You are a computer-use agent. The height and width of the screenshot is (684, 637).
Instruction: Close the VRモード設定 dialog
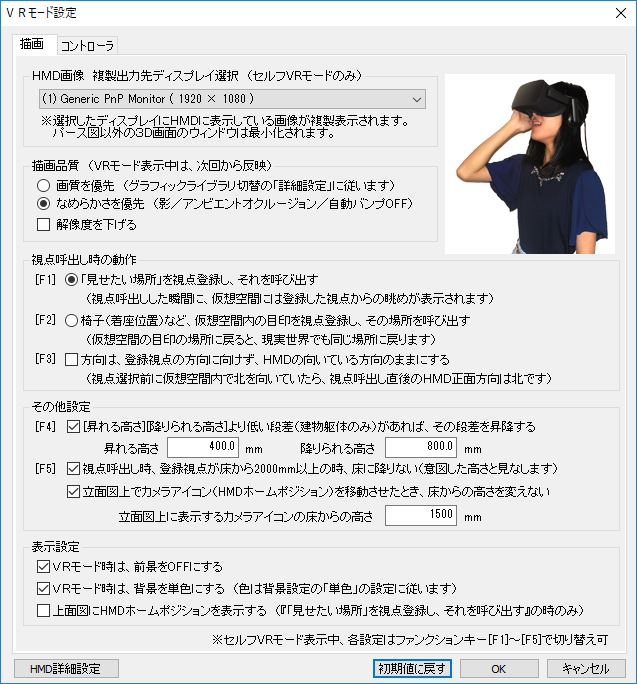(621, 13)
